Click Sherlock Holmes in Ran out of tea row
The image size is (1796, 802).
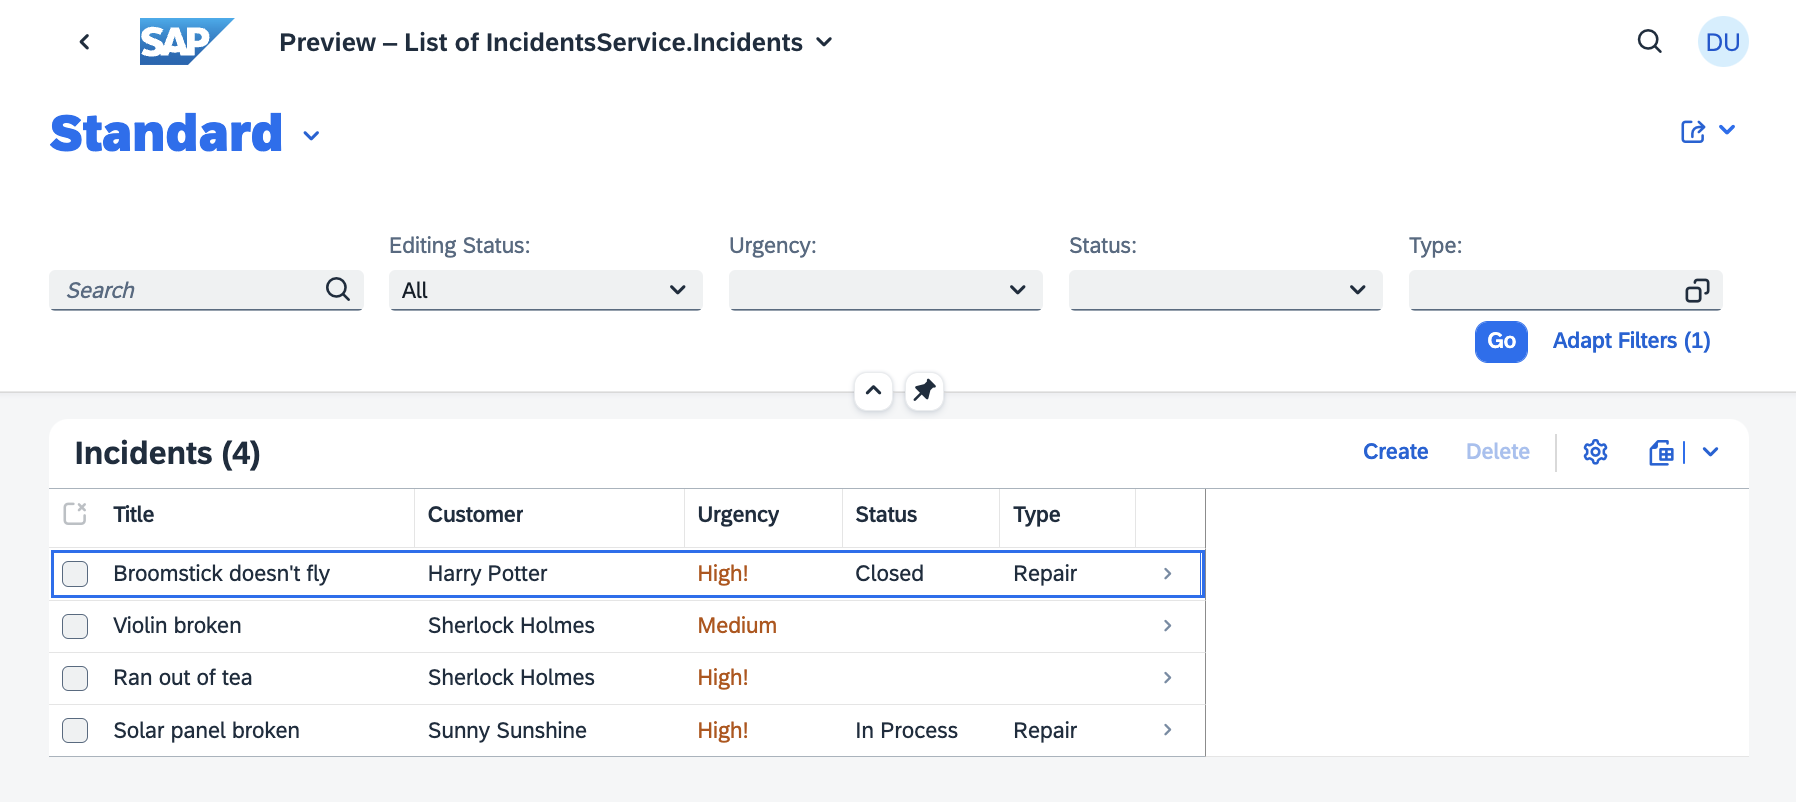pyautogui.click(x=511, y=678)
